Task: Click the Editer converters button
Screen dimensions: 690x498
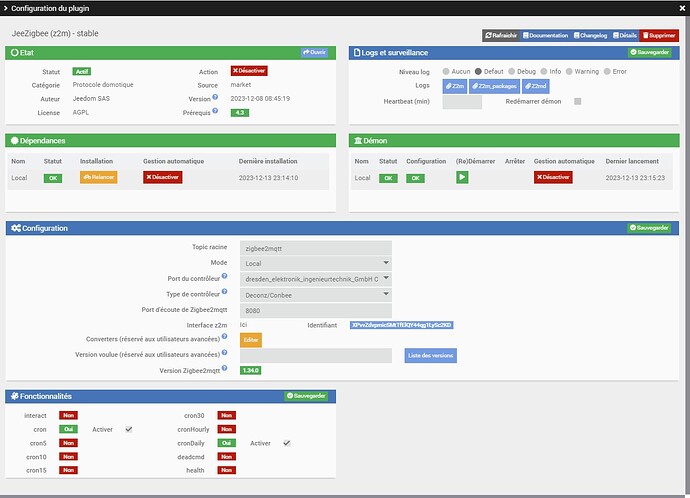Action: click(x=251, y=340)
